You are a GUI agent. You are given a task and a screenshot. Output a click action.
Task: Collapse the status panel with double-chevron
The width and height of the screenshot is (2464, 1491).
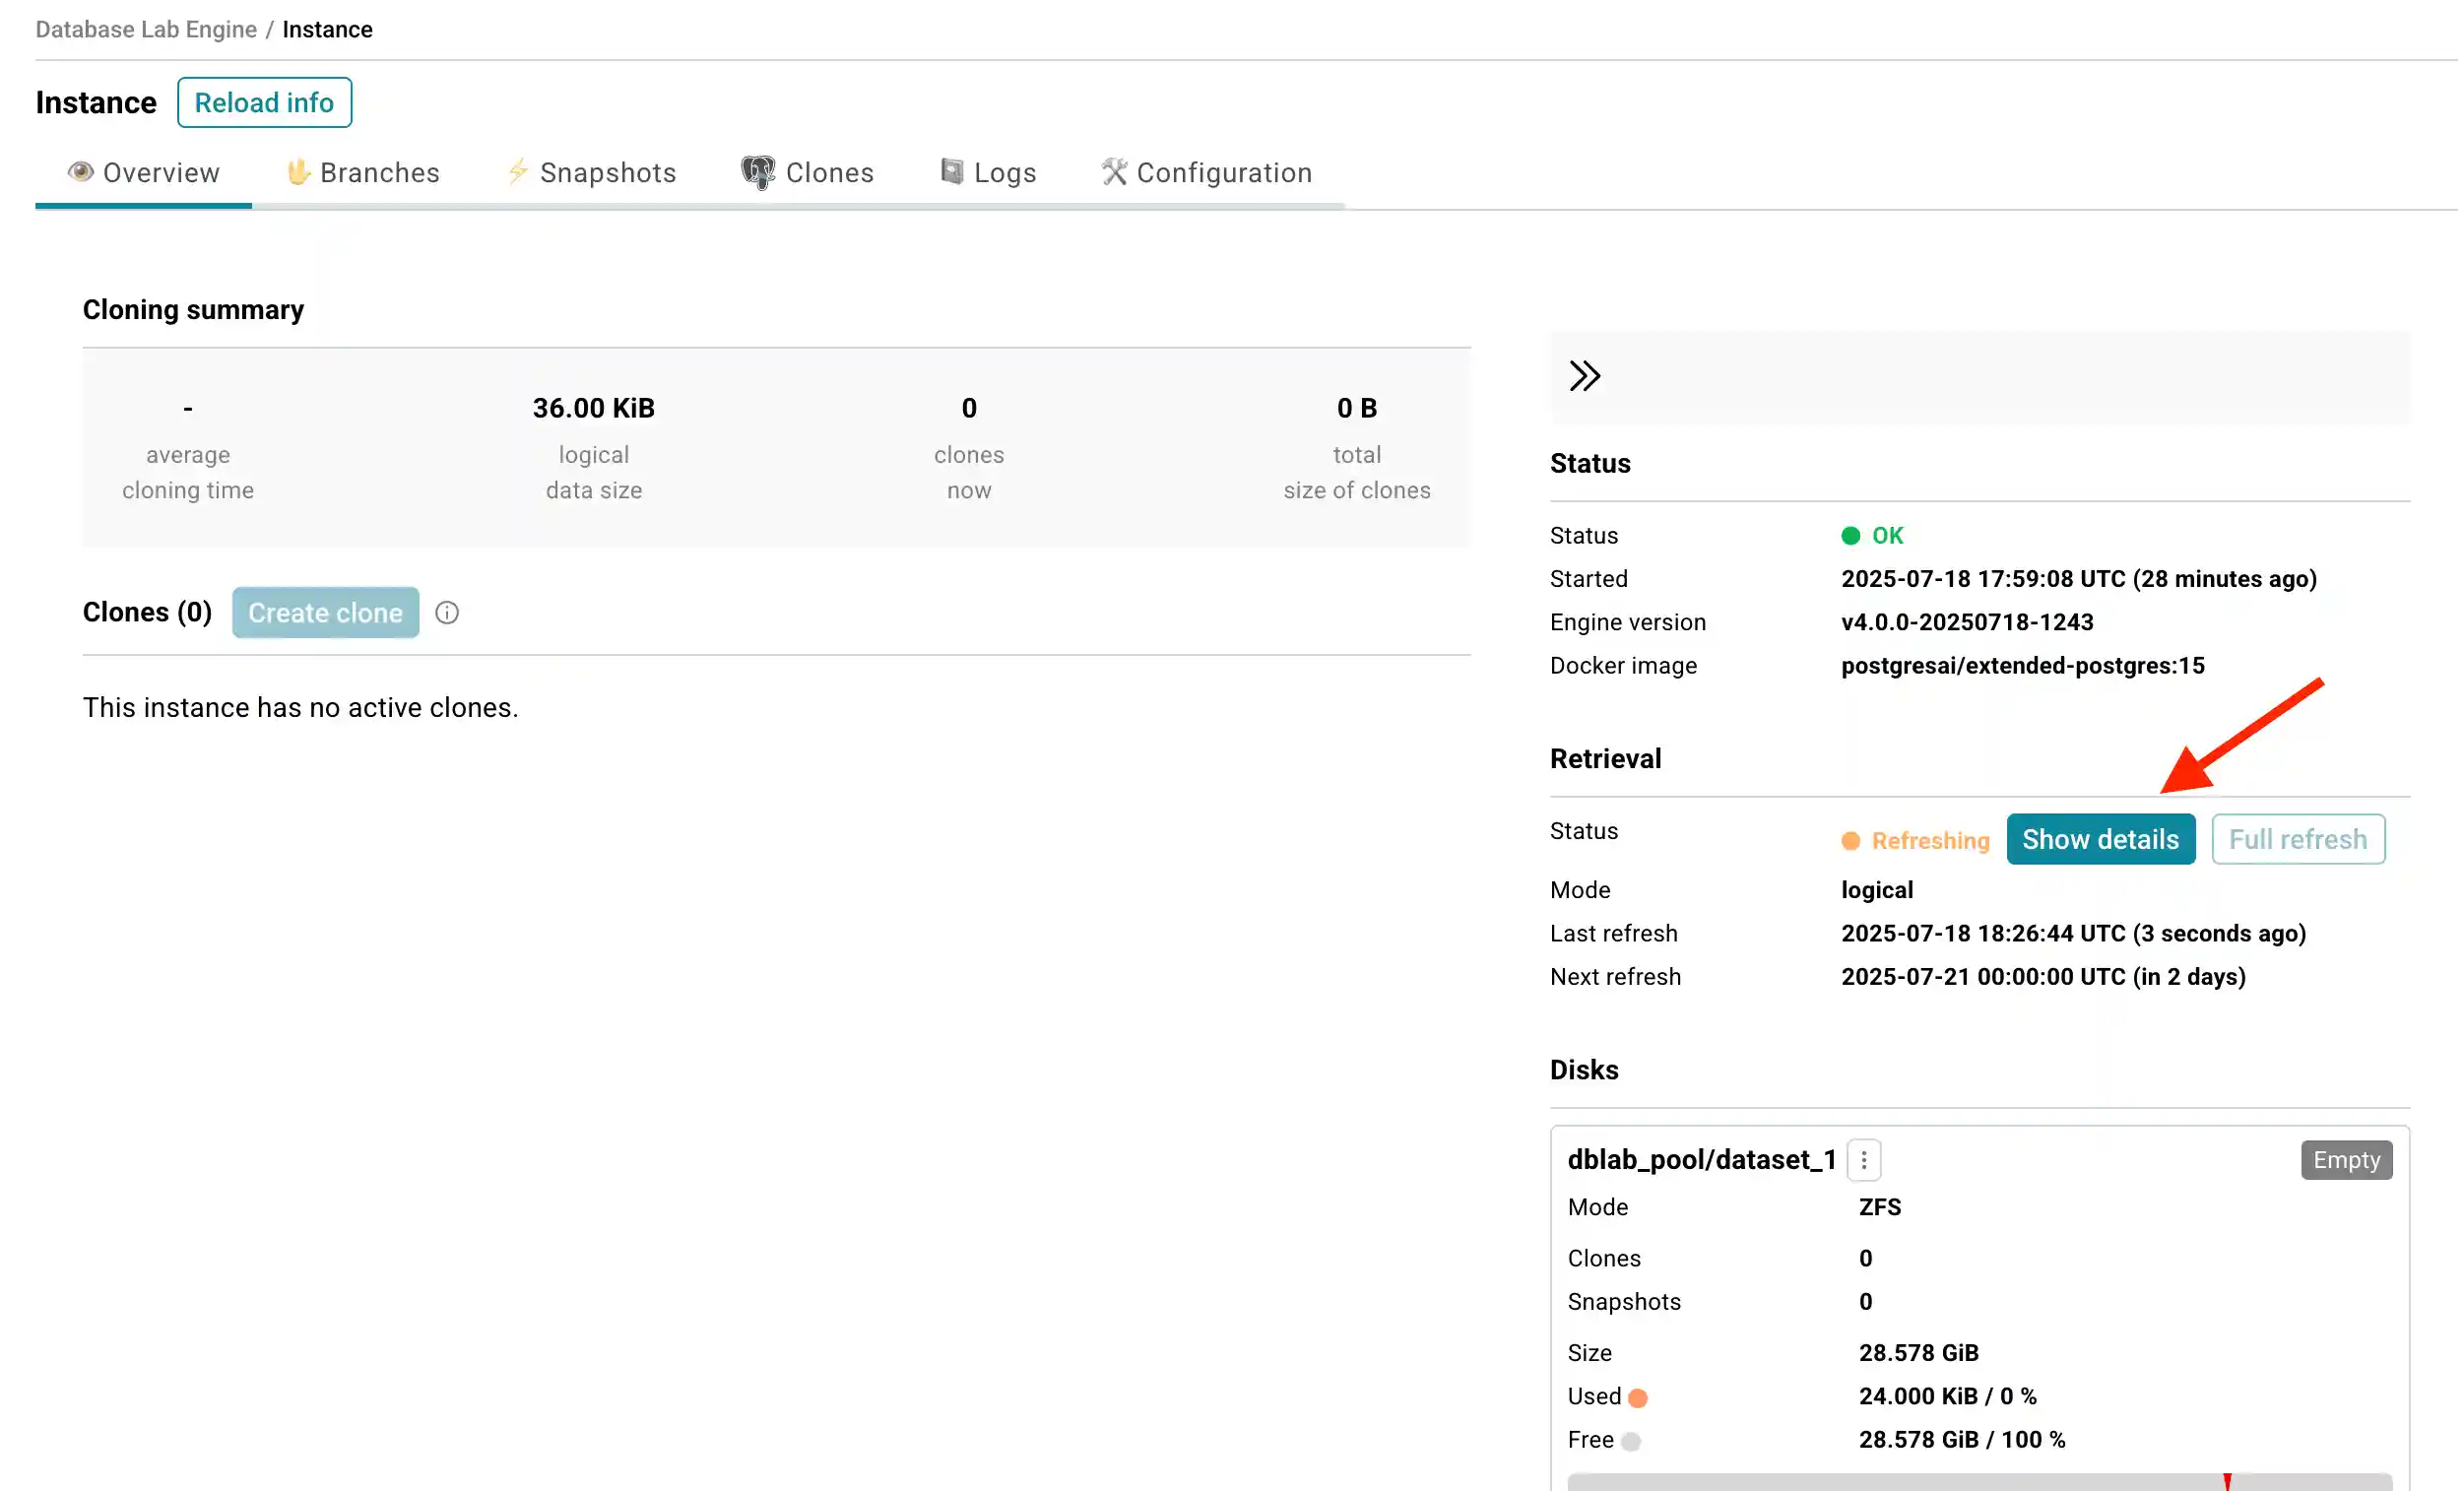(1585, 378)
